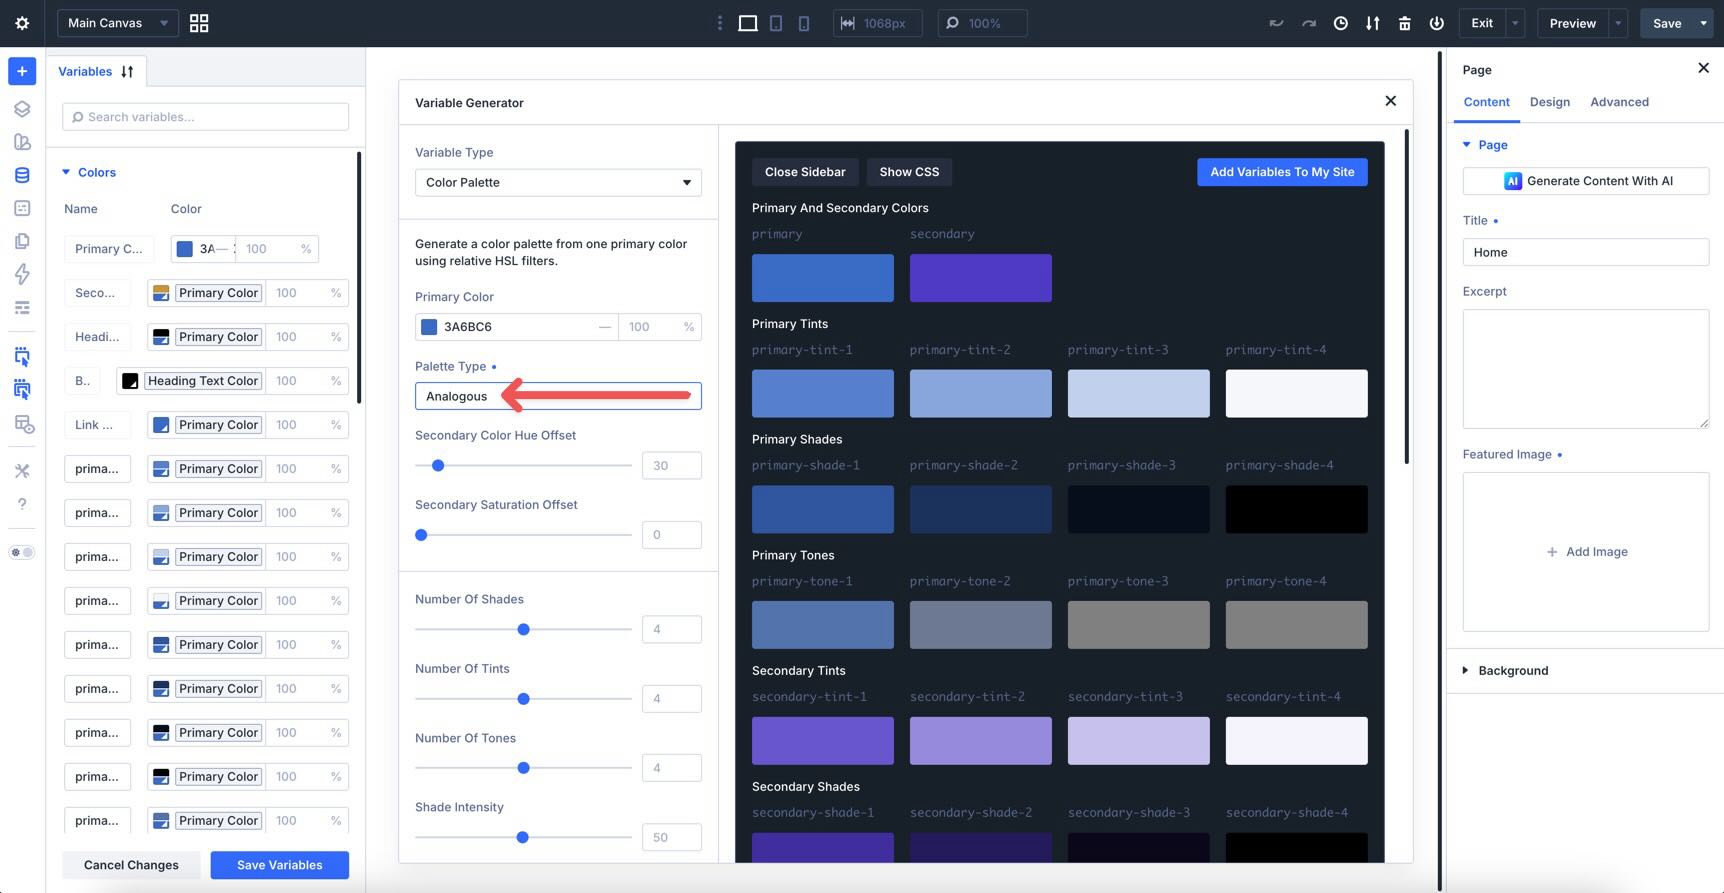This screenshot has width=1724, height=893.
Task: Close the Variable Generator dialog
Action: click(1390, 101)
